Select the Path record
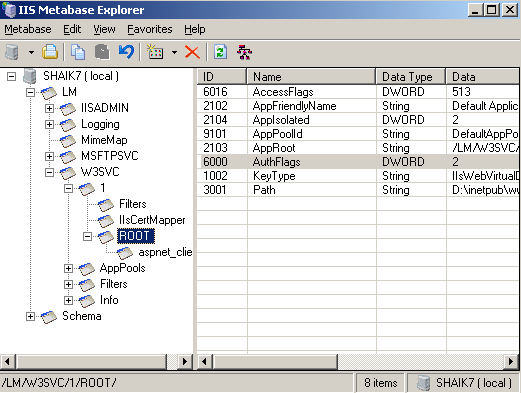Screen dimensions: 521x393 (358, 190)
